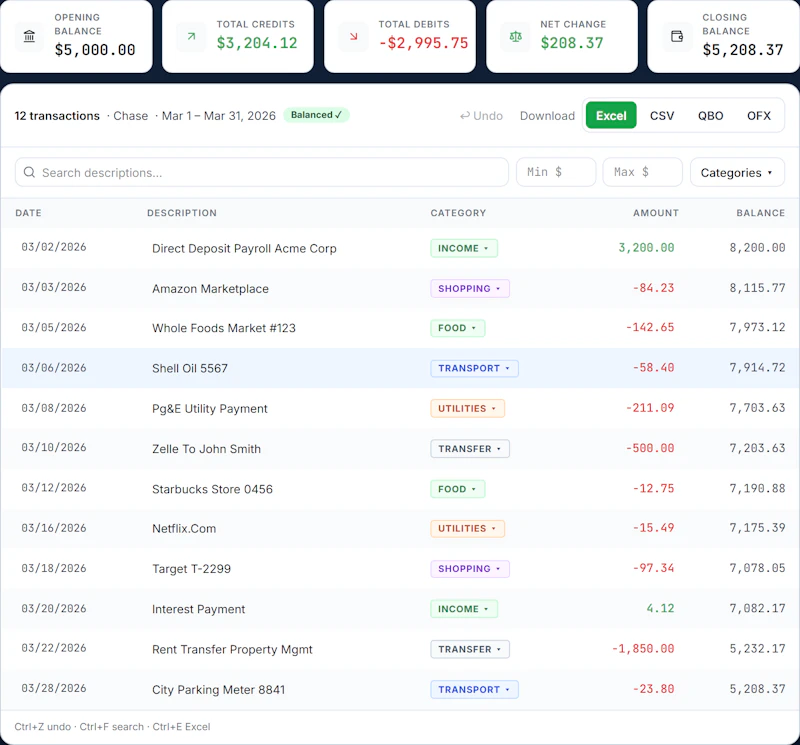
Task: Select description Whole Foods Market #123
Action: [224, 328]
